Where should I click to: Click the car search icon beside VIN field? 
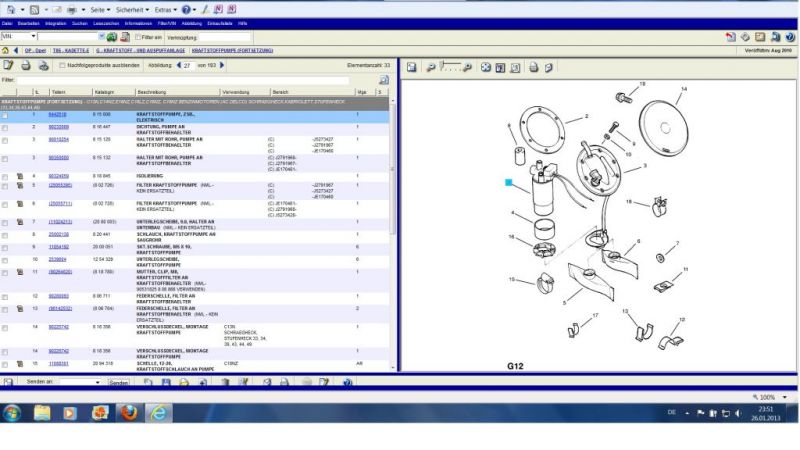click(112, 37)
